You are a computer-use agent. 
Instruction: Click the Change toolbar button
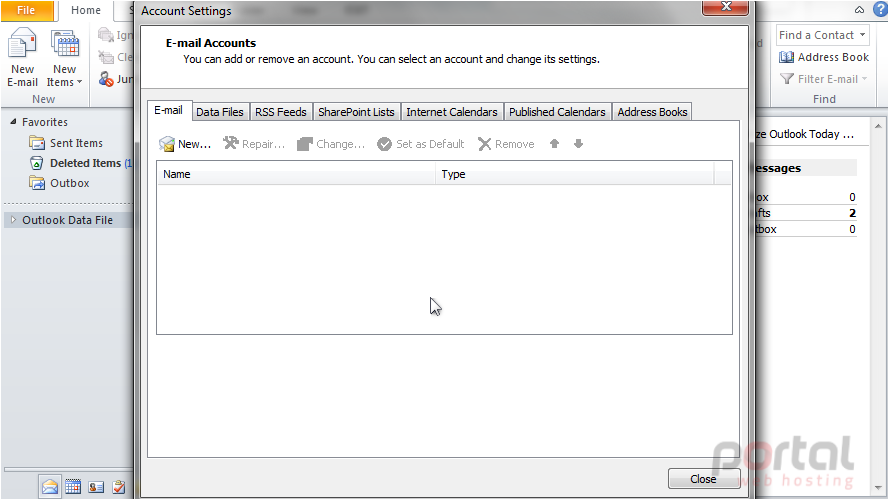tap(331, 144)
